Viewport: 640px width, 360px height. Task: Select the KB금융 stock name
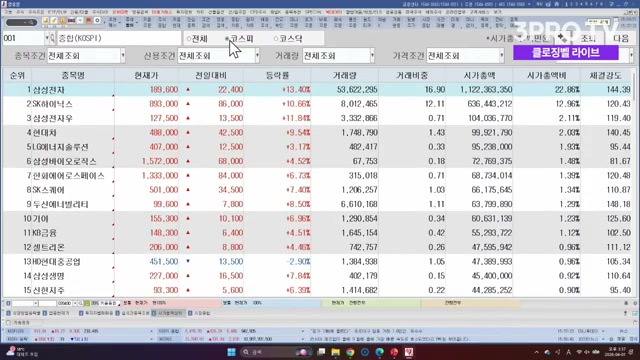pyautogui.click(x=44, y=233)
